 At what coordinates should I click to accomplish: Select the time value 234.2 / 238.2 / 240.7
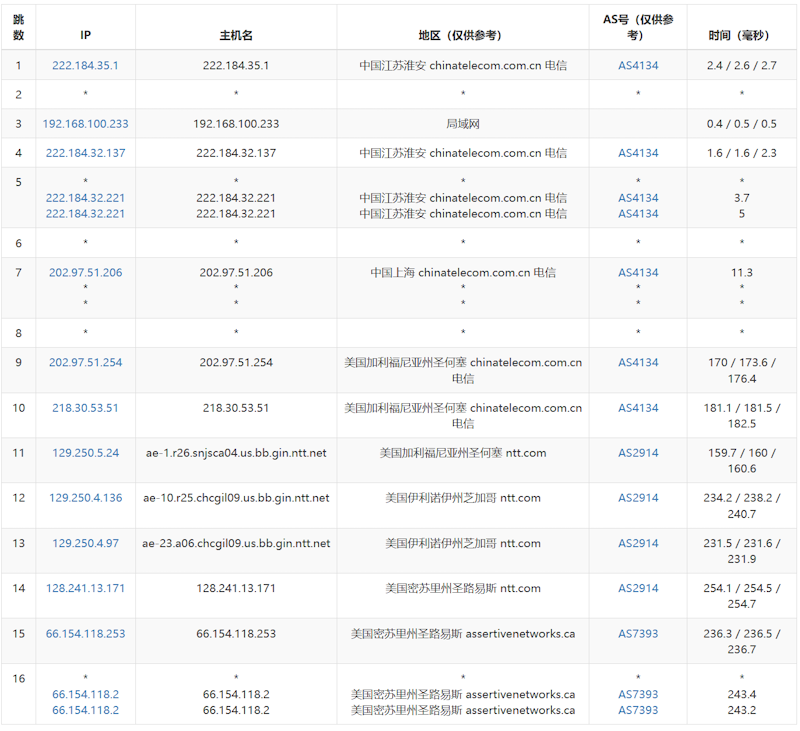point(742,506)
